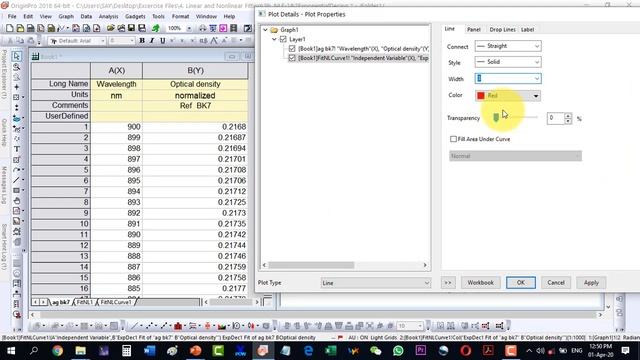The width and height of the screenshot is (640, 360).
Task: Switch to the Label tab
Action: pos(527,29)
